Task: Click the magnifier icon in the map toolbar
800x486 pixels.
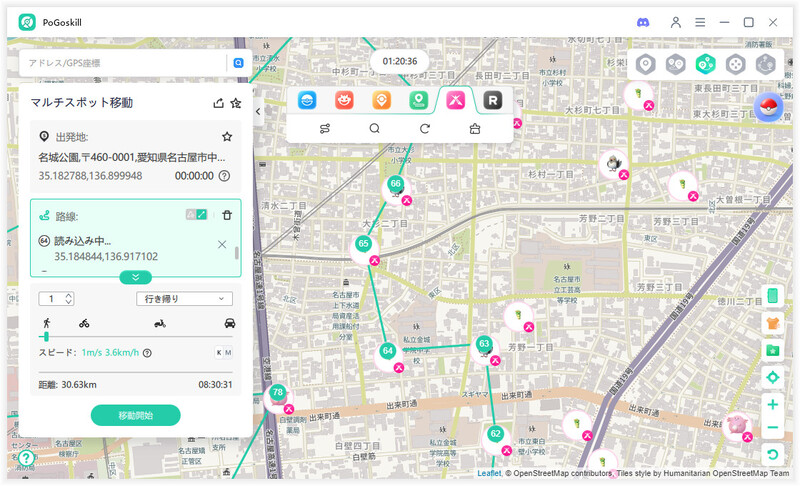Action: (374, 129)
